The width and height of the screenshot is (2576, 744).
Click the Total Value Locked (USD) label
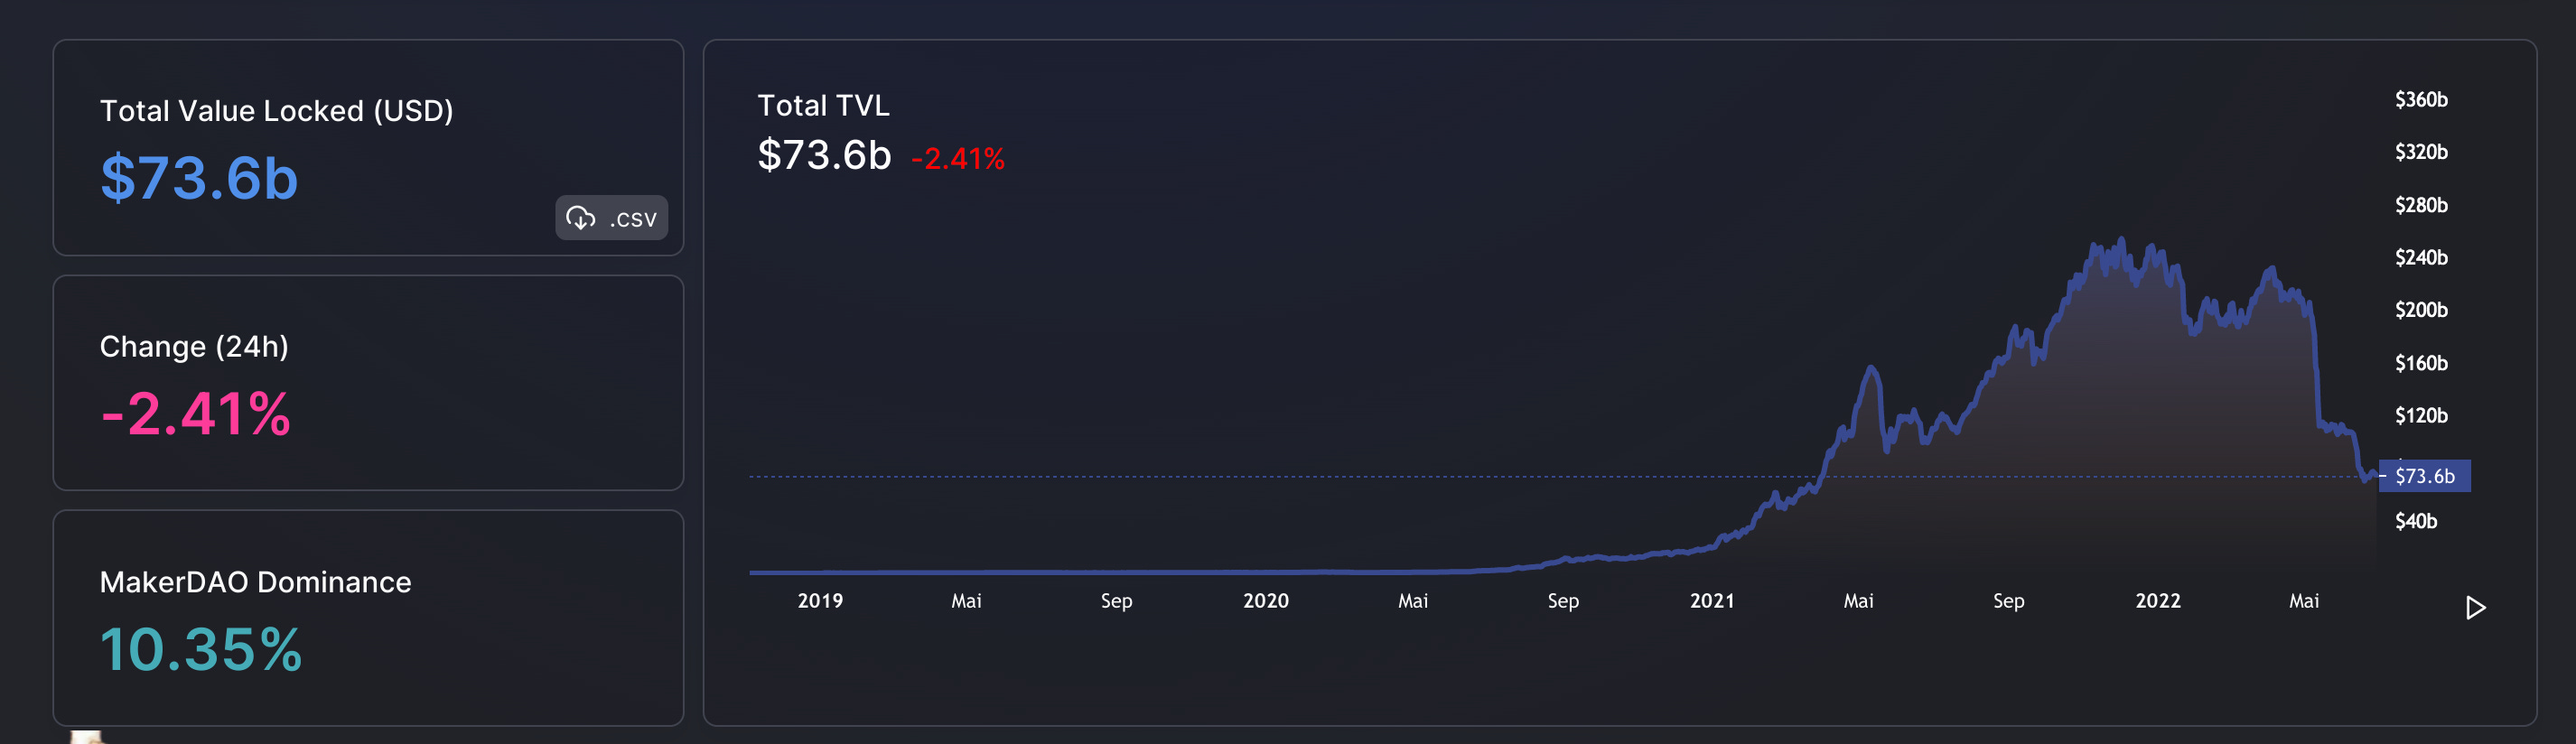coord(277,111)
